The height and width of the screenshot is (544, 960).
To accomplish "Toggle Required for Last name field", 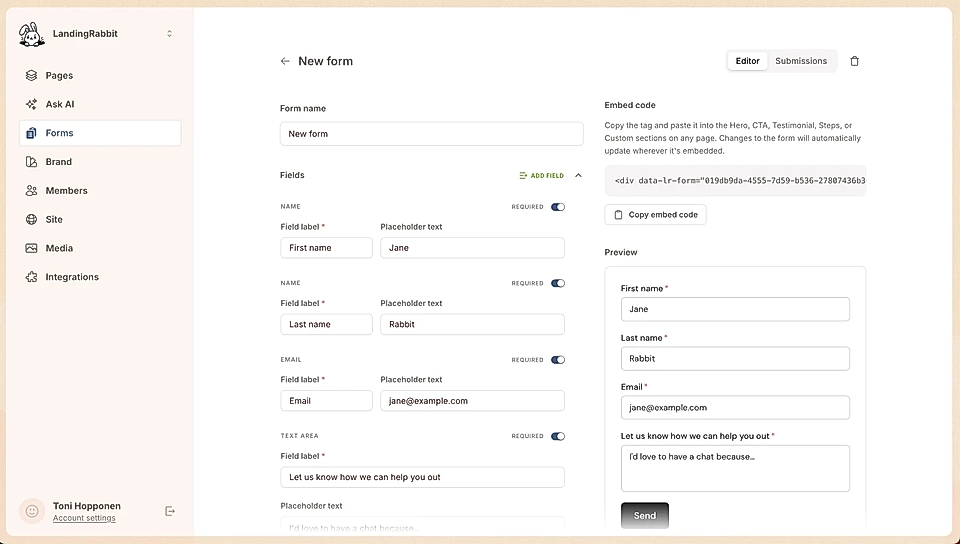I will coord(558,283).
